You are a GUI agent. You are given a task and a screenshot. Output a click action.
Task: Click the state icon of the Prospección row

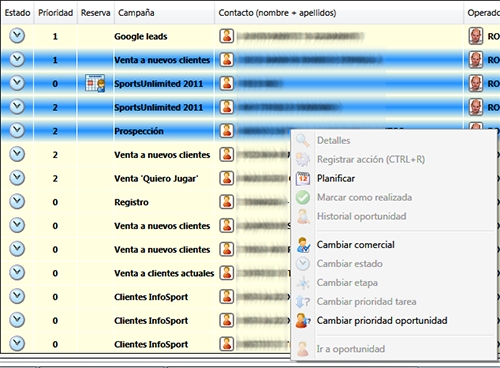point(17,130)
